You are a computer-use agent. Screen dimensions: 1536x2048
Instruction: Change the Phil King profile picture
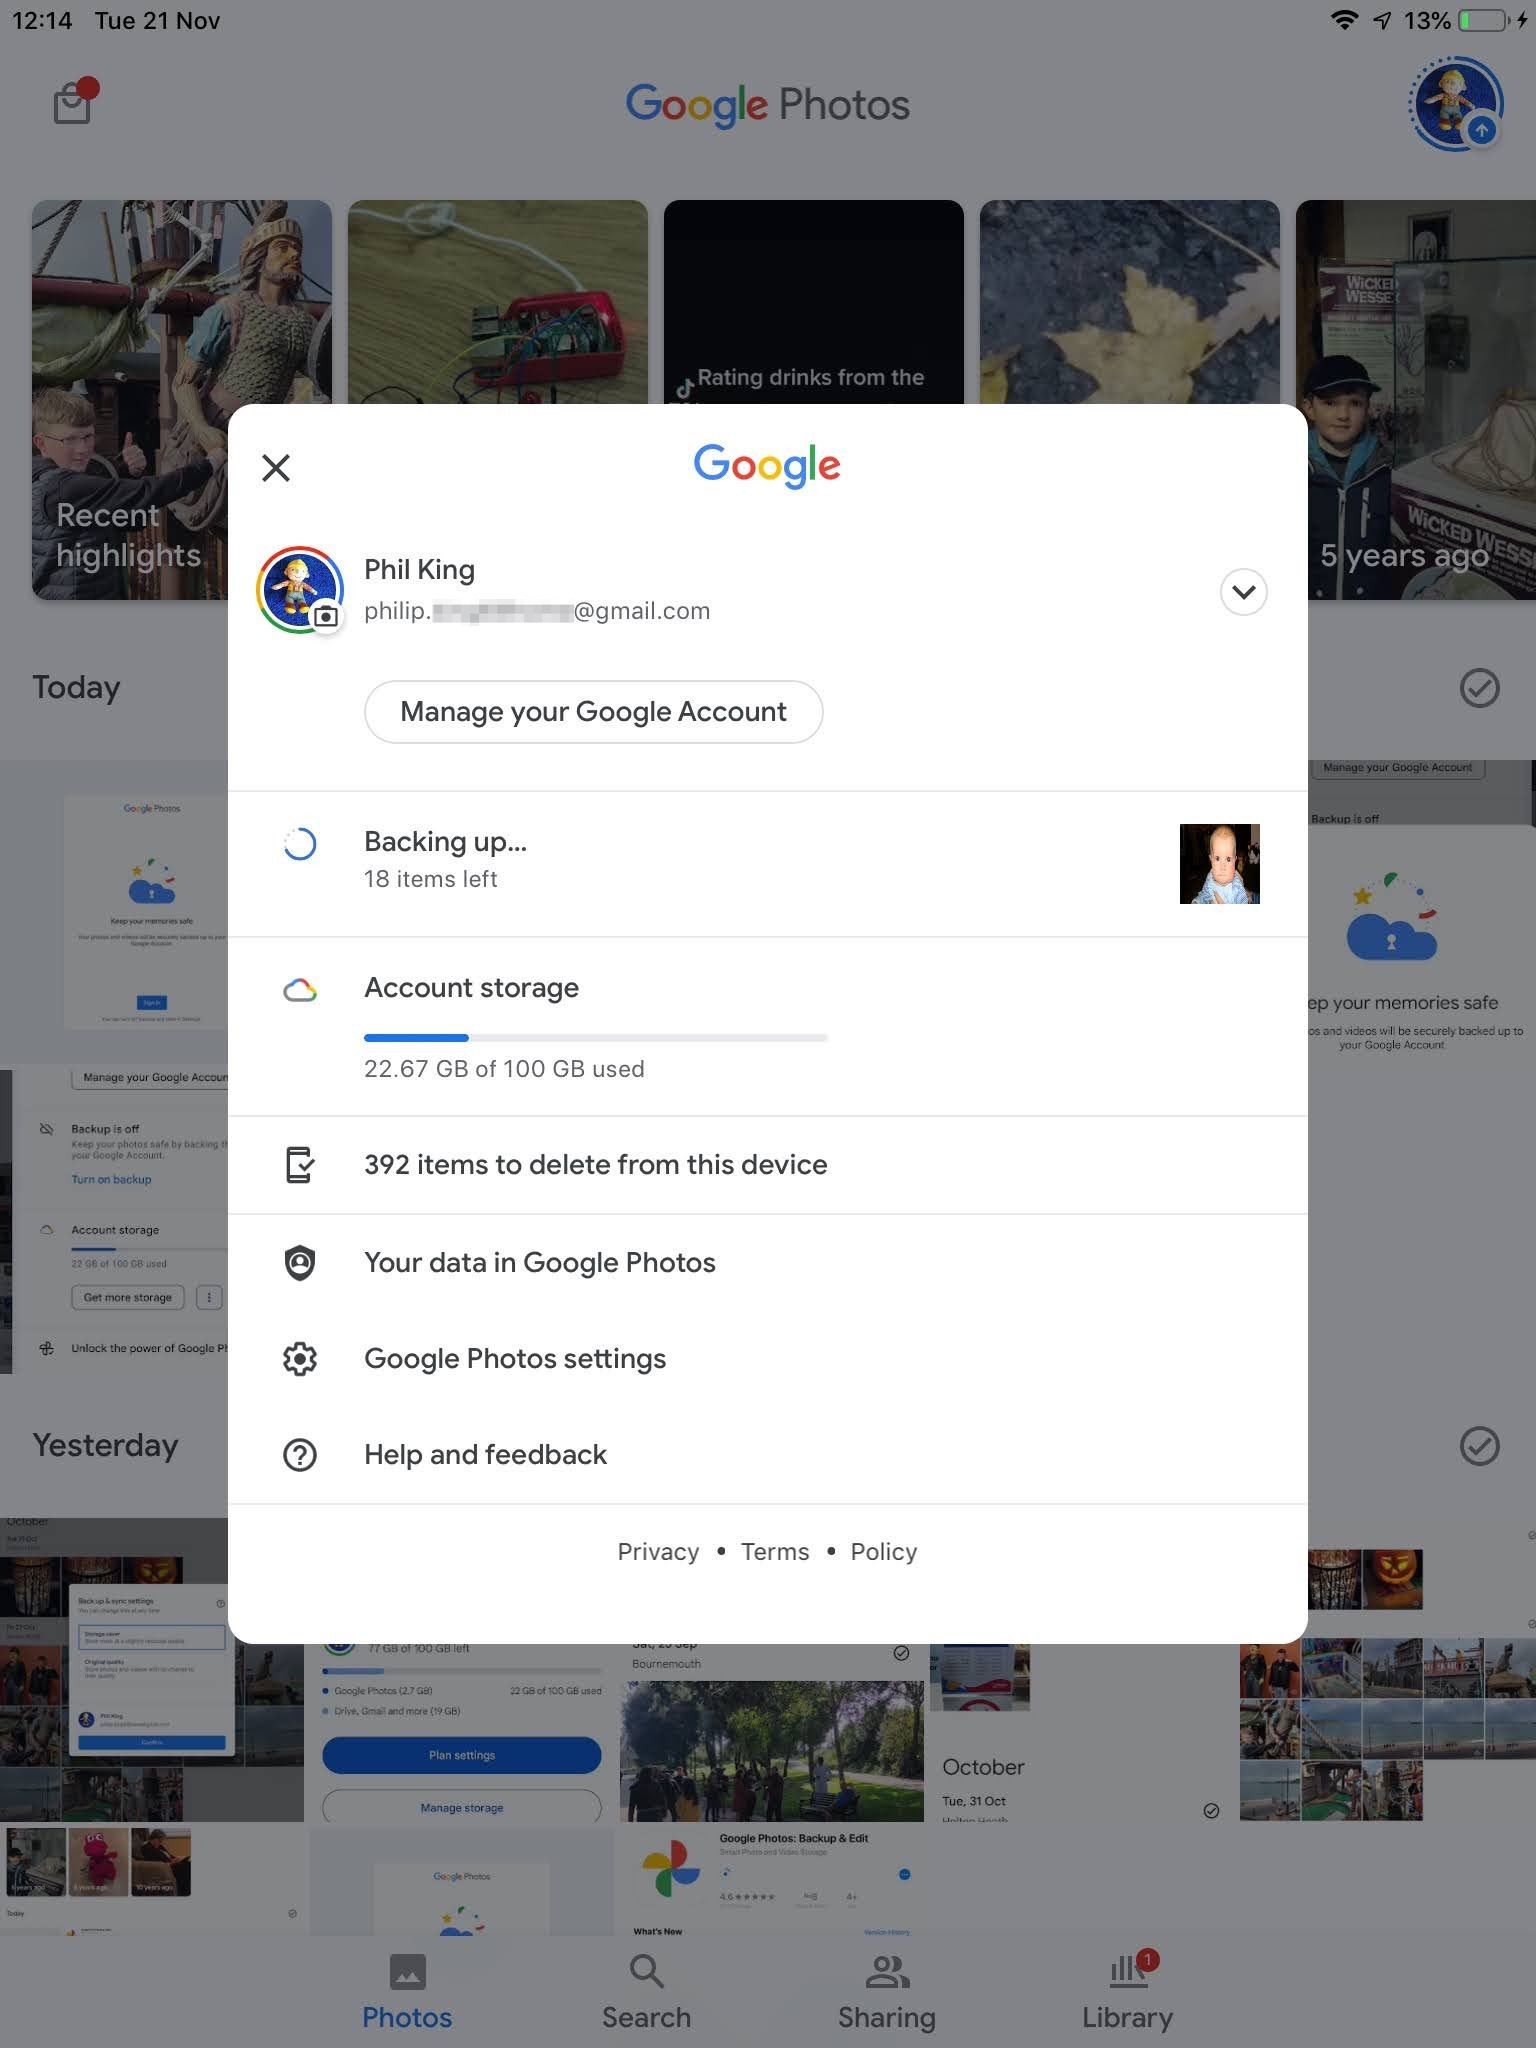(x=300, y=590)
